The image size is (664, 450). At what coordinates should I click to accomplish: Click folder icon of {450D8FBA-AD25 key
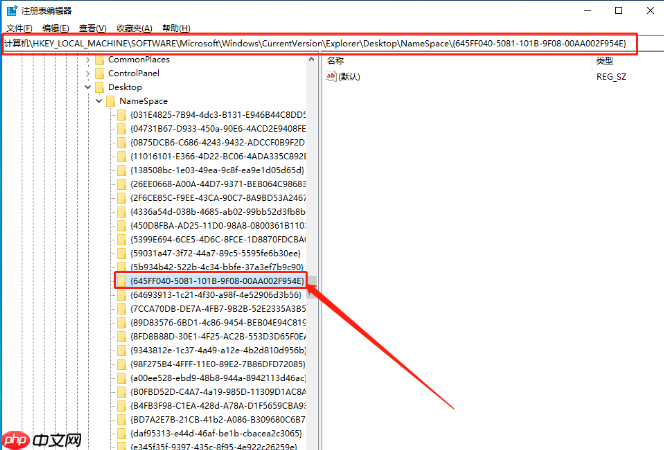point(122,226)
